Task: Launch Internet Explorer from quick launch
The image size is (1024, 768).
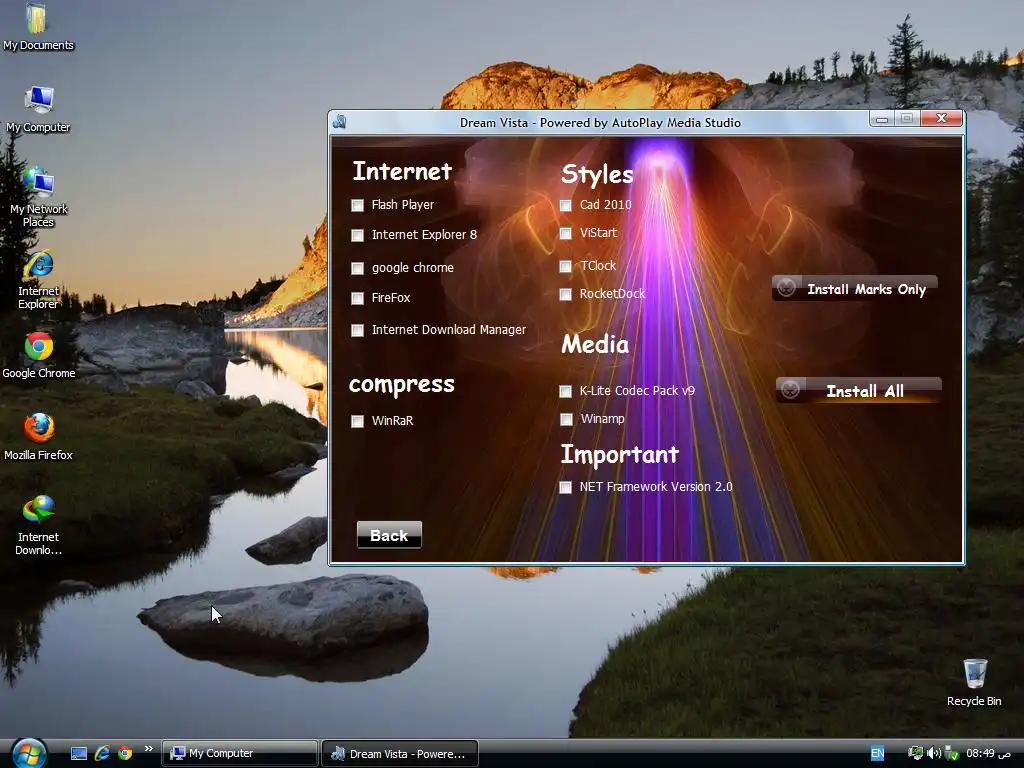Action: (102, 753)
